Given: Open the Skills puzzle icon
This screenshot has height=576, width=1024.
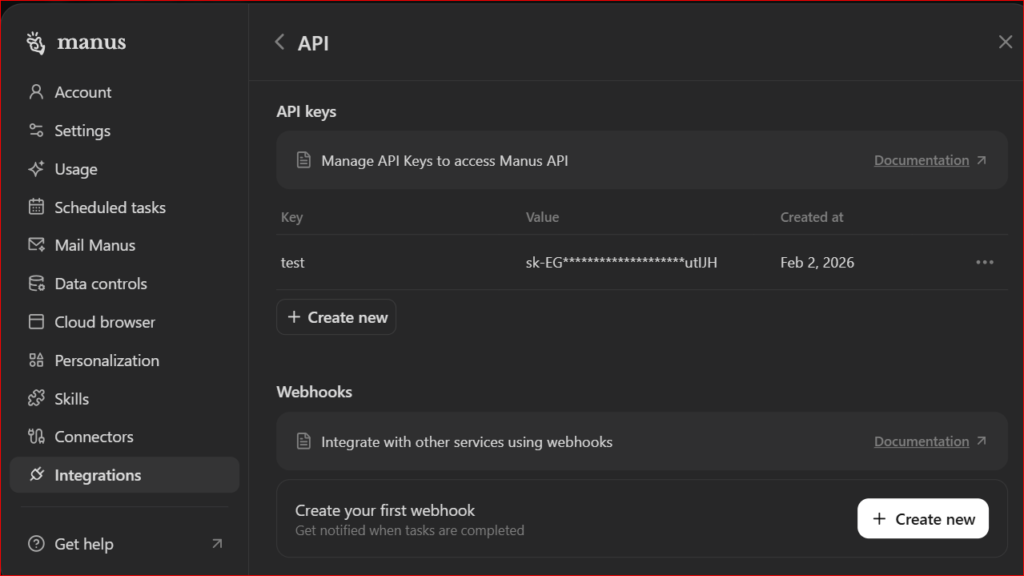Looking at the screenshot, I should click(x=36, y=399).
